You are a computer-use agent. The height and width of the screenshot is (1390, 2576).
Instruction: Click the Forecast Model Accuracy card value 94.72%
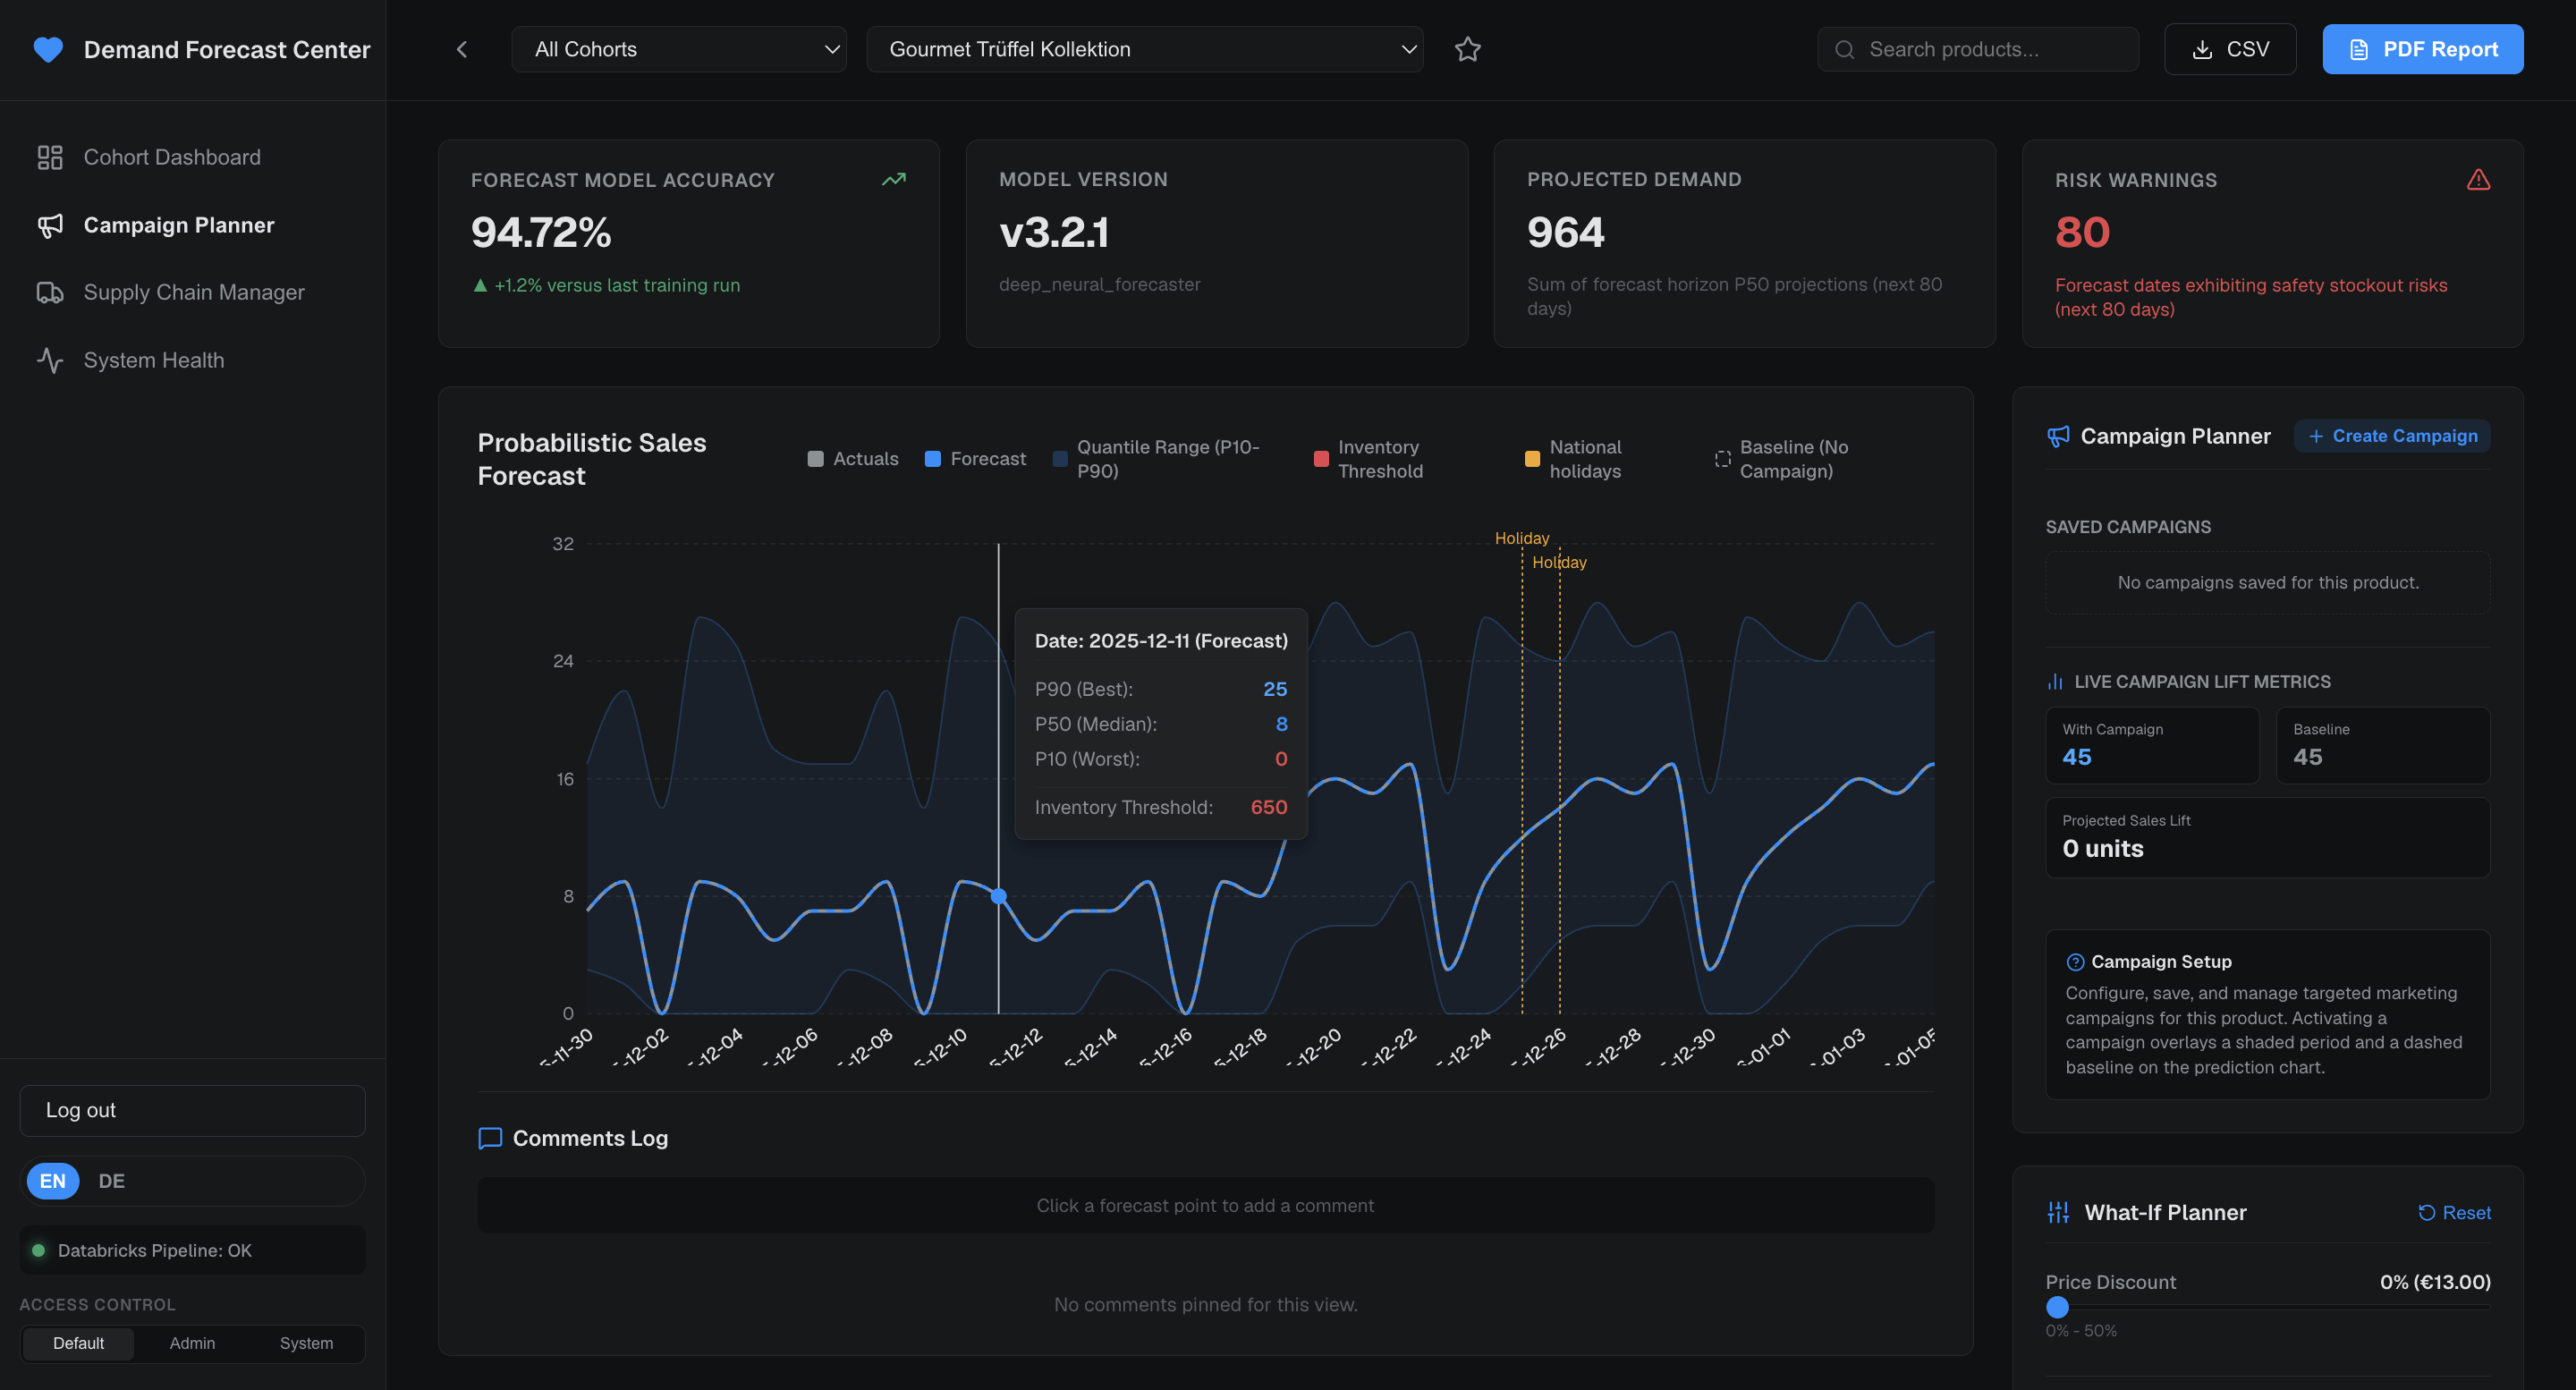[541, 232]
